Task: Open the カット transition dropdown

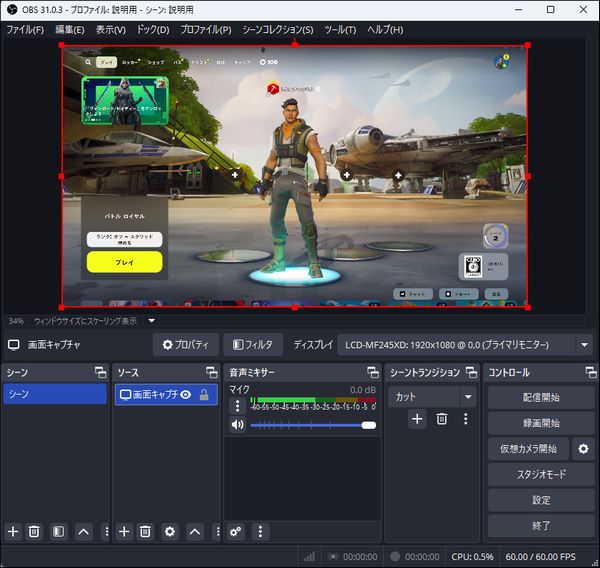Action: click(x=432, y=397)
